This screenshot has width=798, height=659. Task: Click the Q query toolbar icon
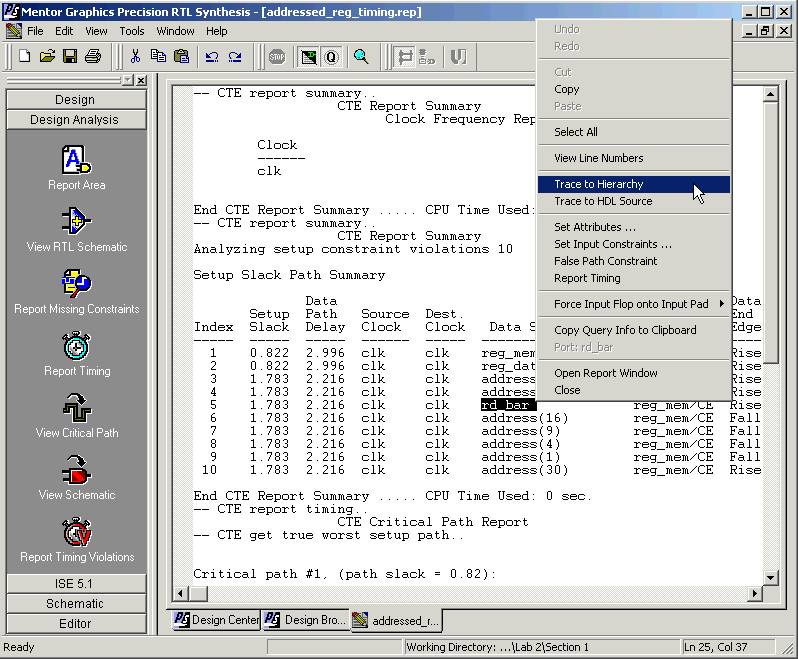(x=331, y=56)
